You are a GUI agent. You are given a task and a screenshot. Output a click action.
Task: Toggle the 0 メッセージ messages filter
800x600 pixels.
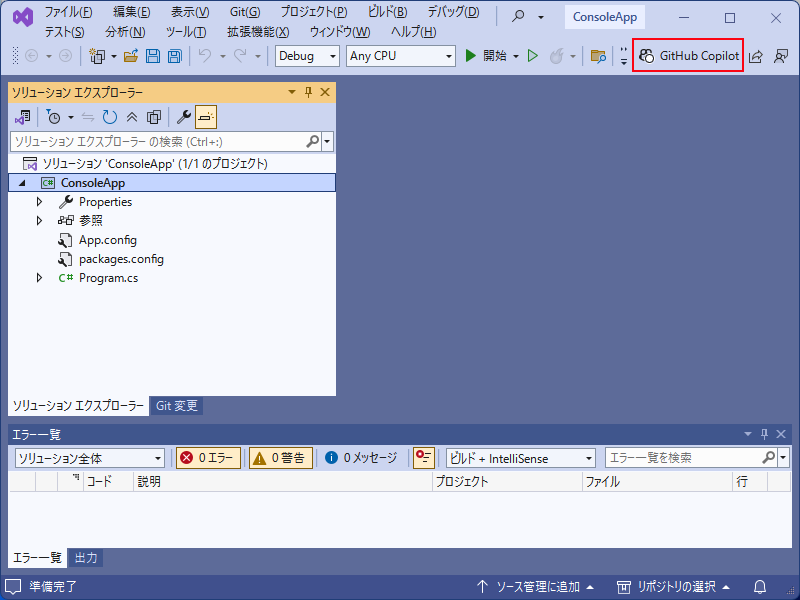click(361, 458)
